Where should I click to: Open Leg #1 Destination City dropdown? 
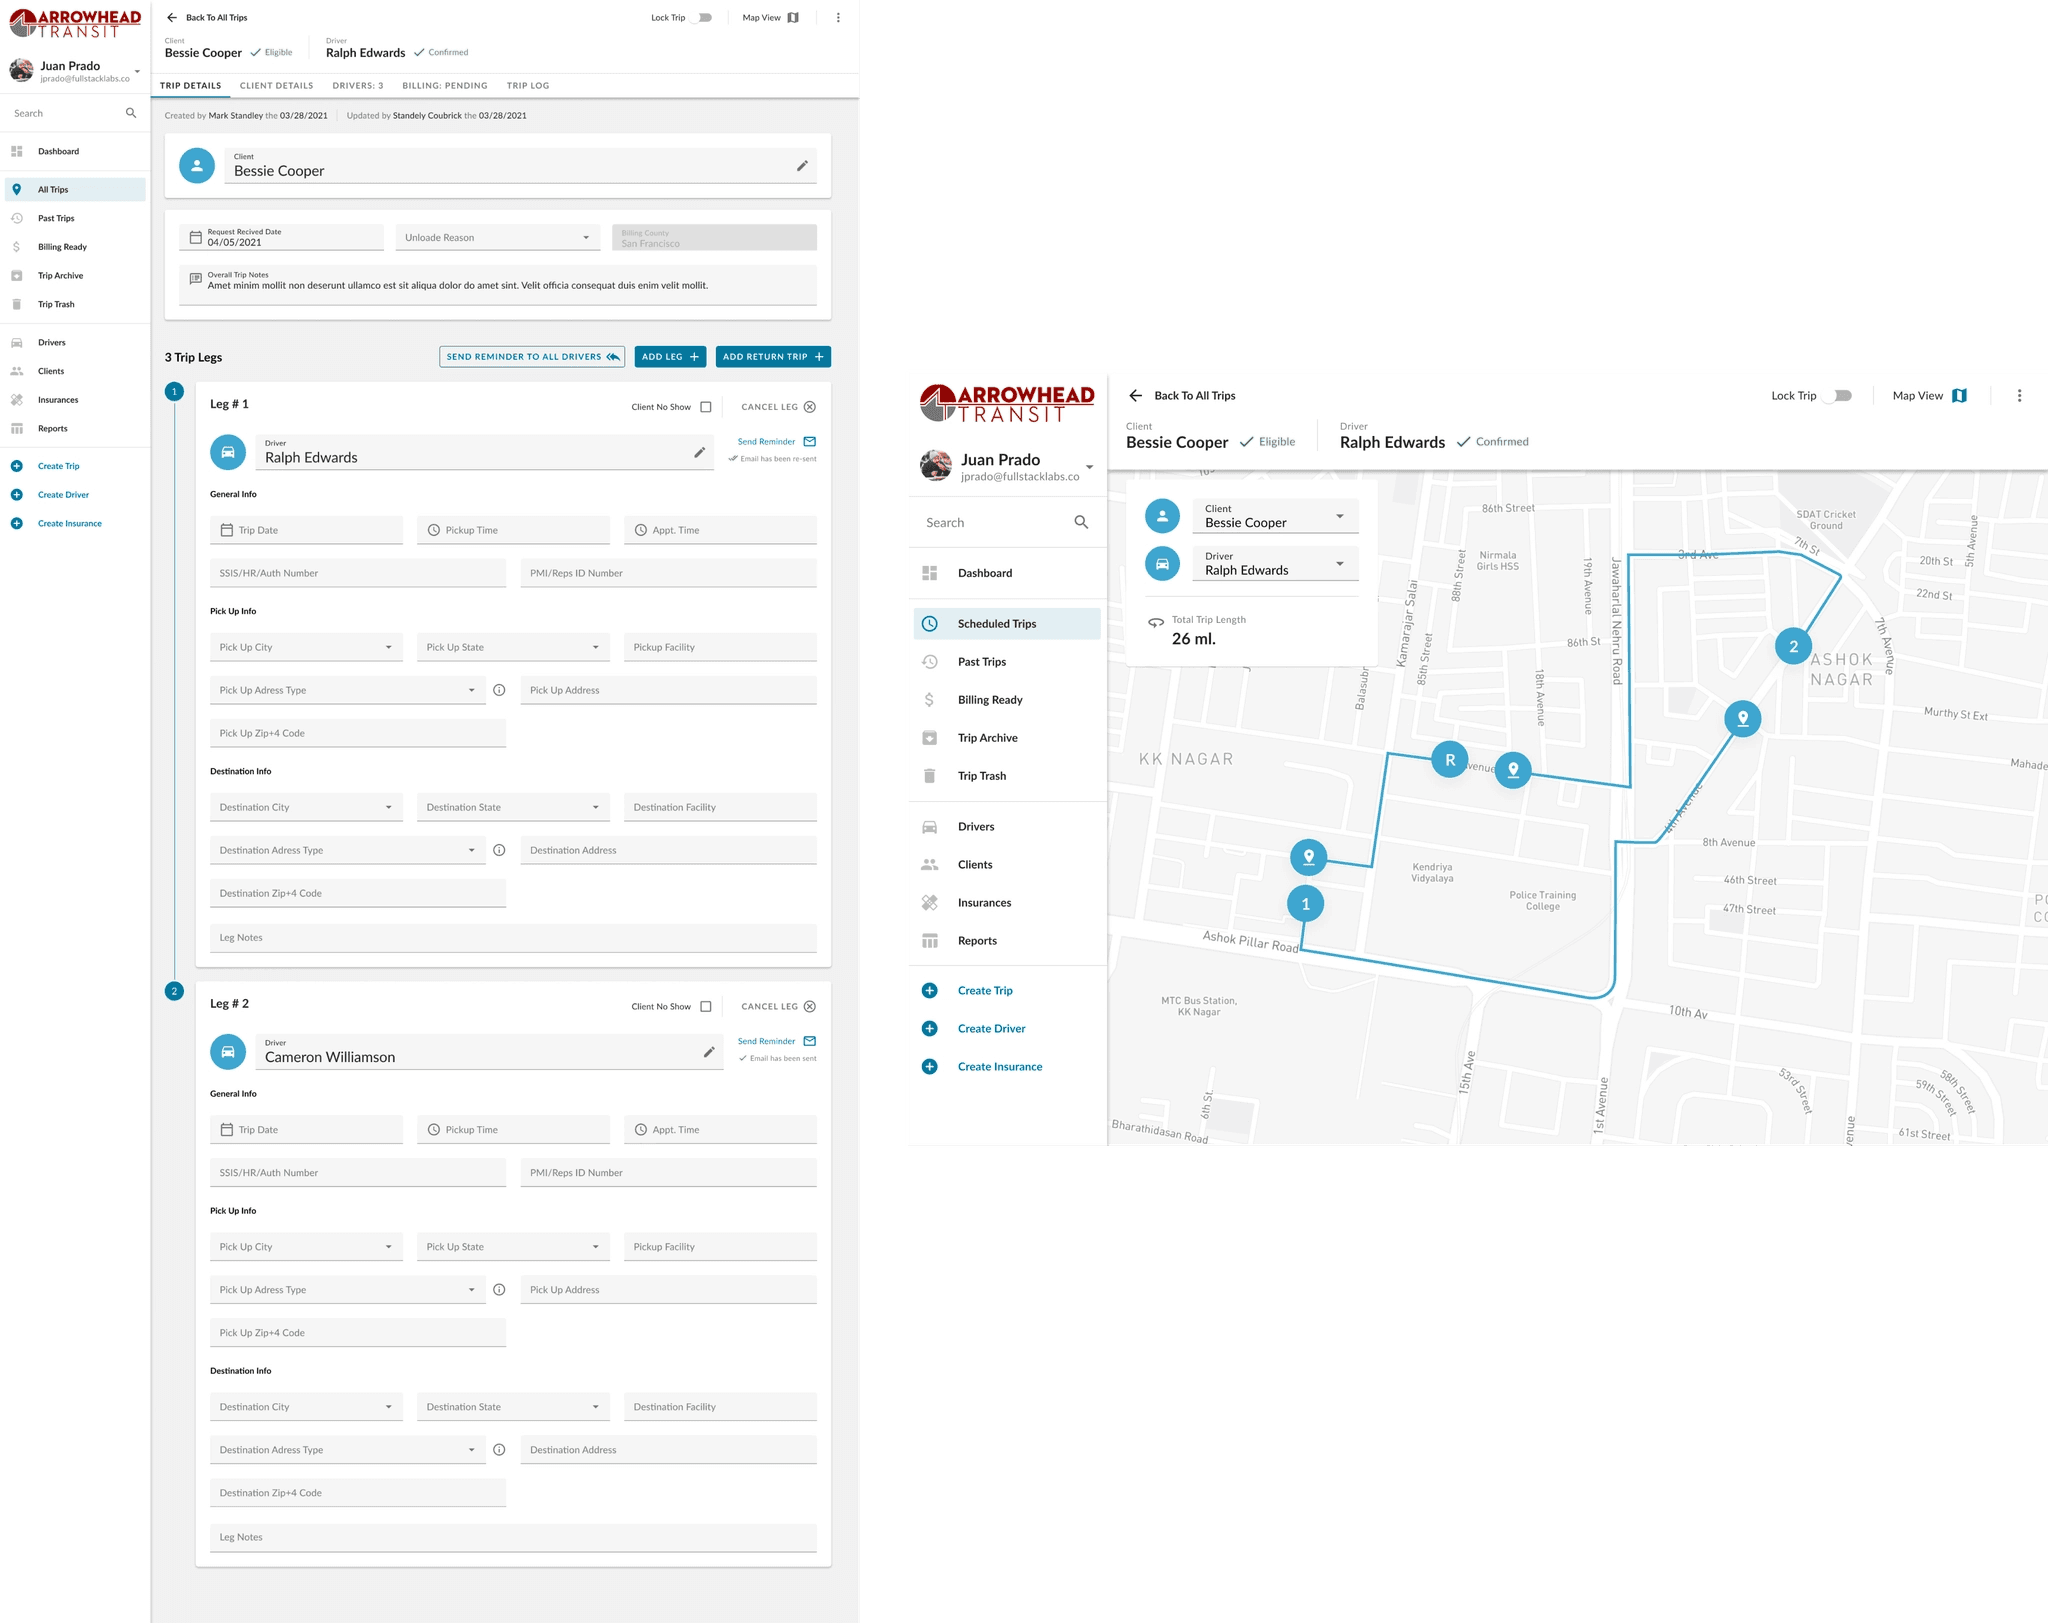click(306, 807)
